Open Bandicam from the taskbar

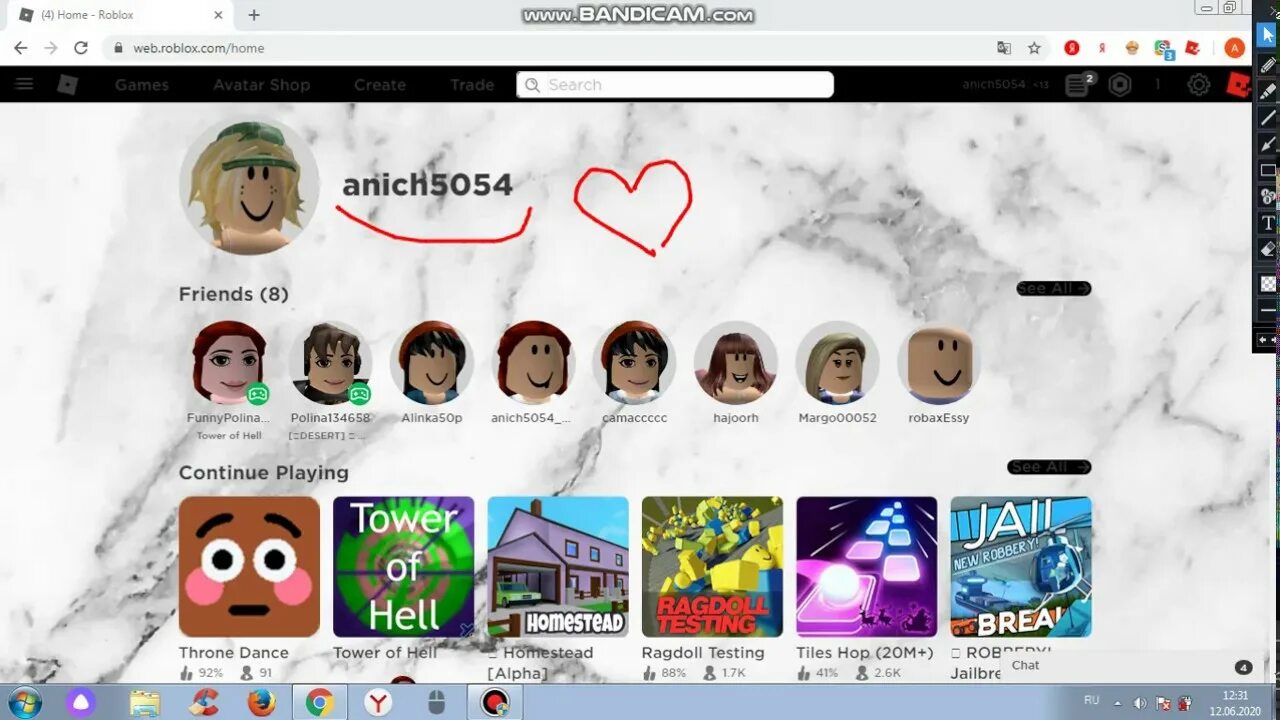tap(494, 703)
